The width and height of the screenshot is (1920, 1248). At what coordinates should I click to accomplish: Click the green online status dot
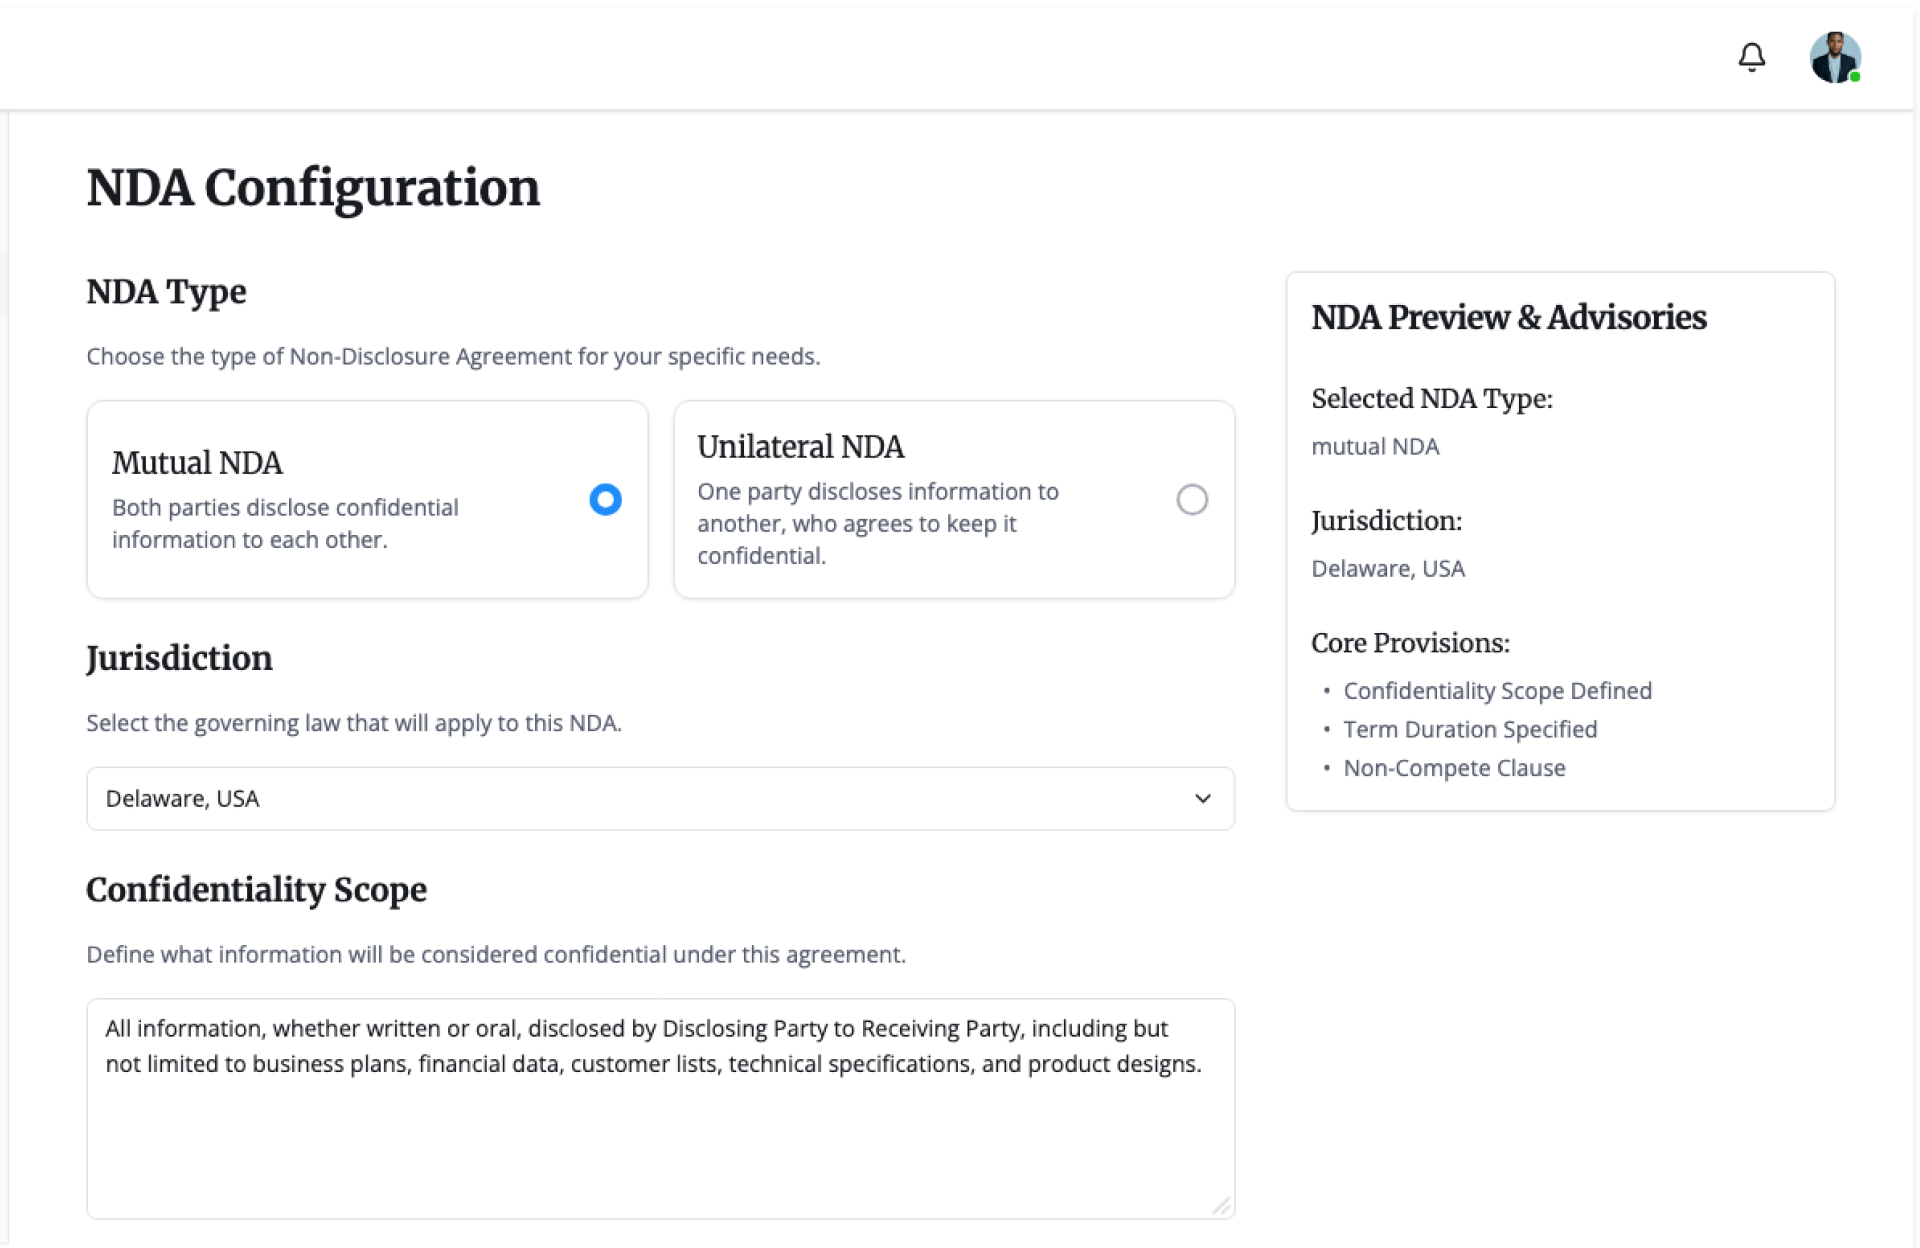click(x=1855, y=77)
